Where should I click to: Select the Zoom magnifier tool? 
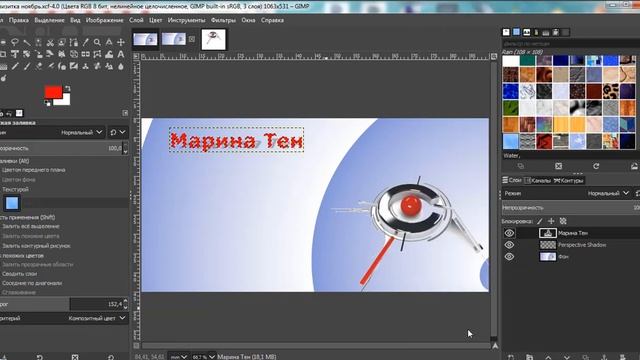pyautogui.click(x=97, y=42)
